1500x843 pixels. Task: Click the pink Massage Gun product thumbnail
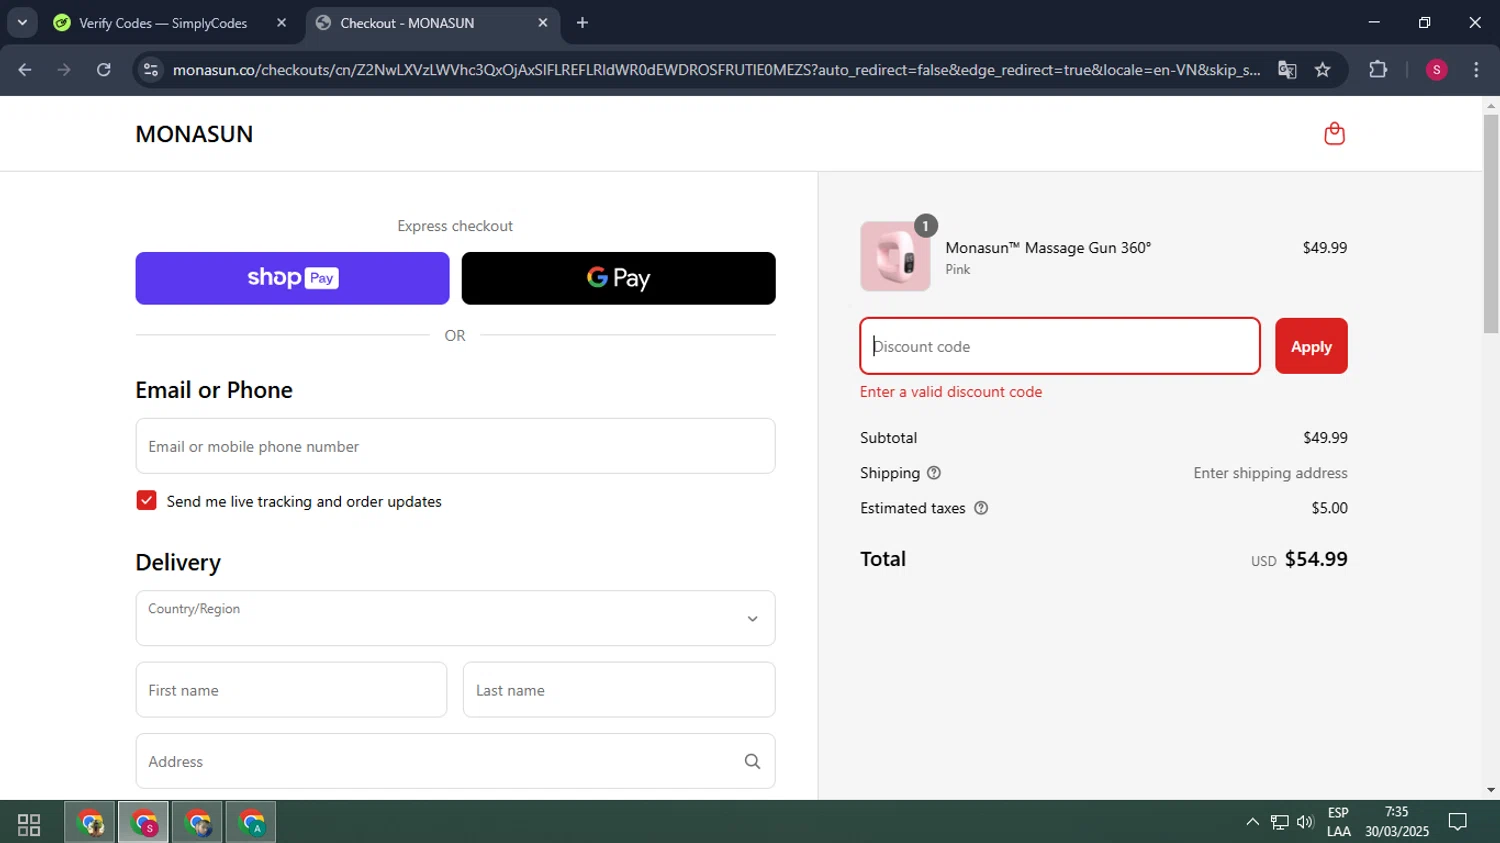(x=895, y=256)
